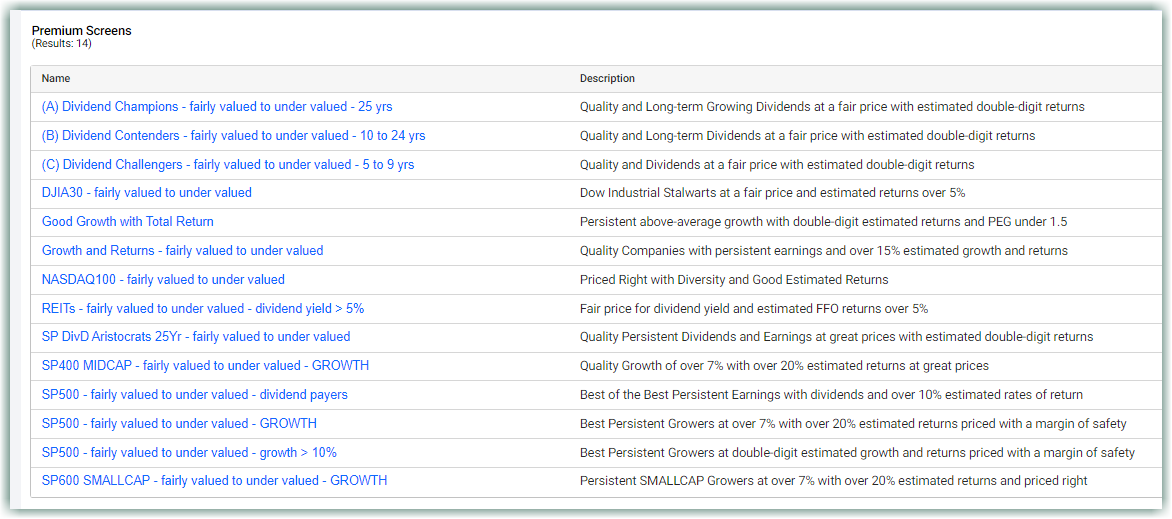The height and width of the screenshot is (519, 1172).
Task: Select description "Quality and Long-term Dividends at a fair price"
Action: click(807, 135)
